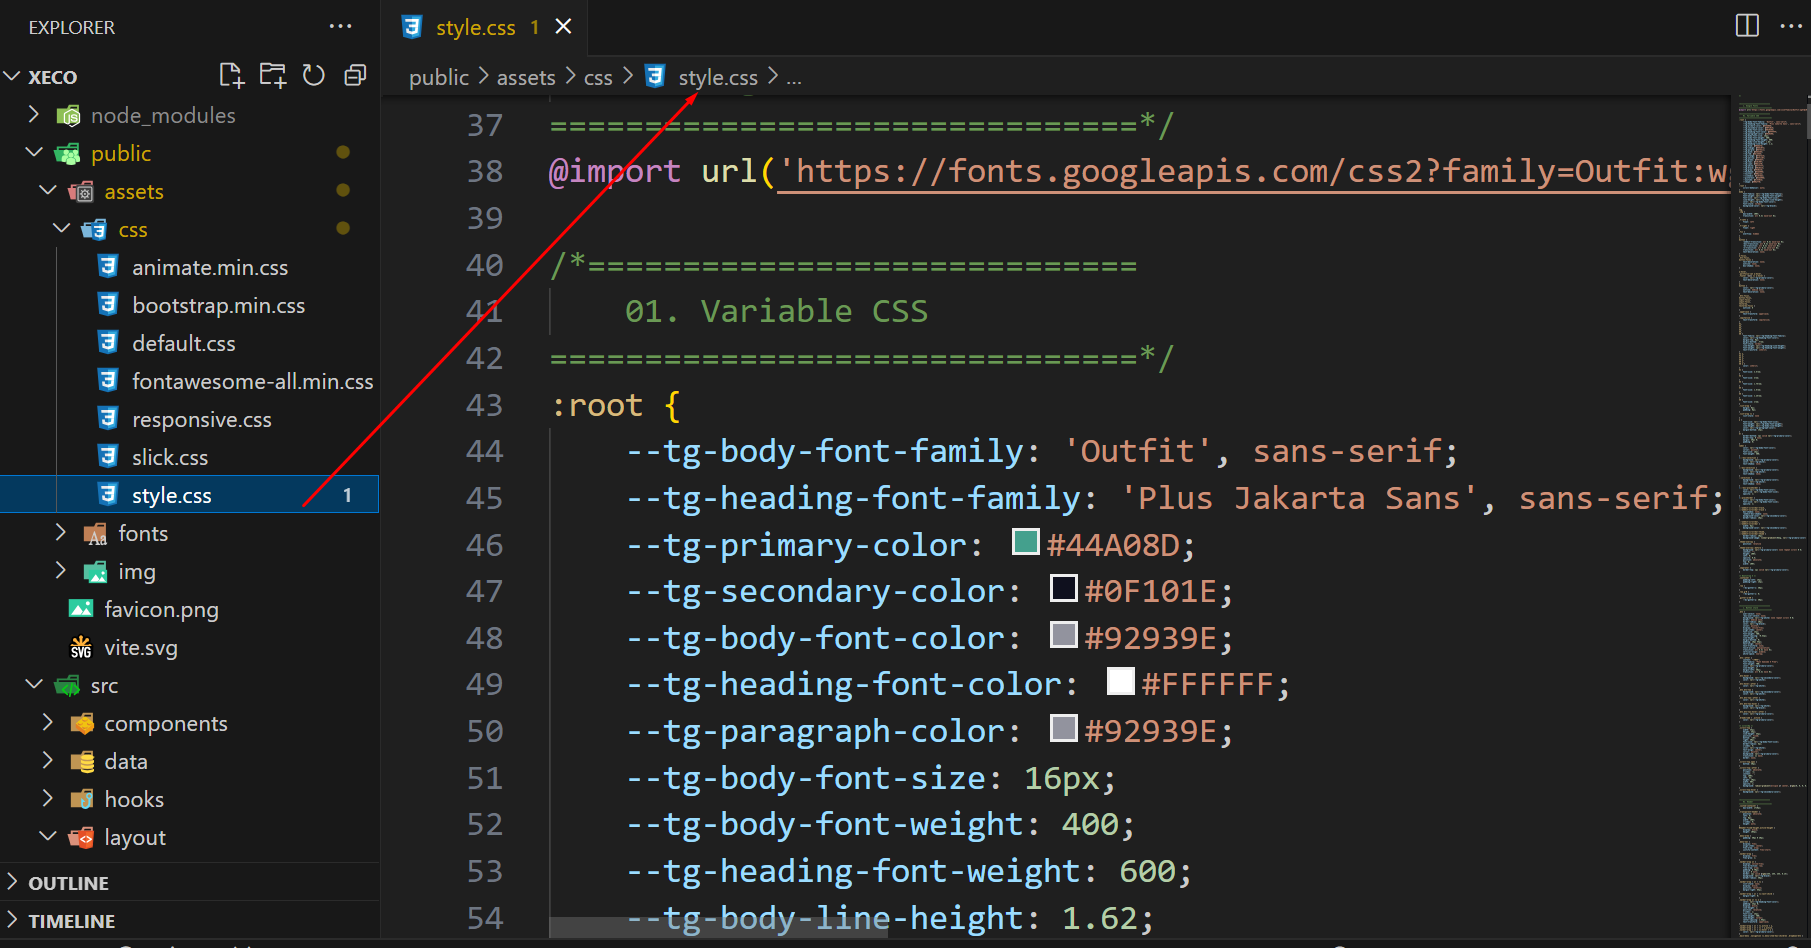1811x948 pixels.
Task: Click CSS file icon of bootstrap.min.css
Action: tap(108, 305)
